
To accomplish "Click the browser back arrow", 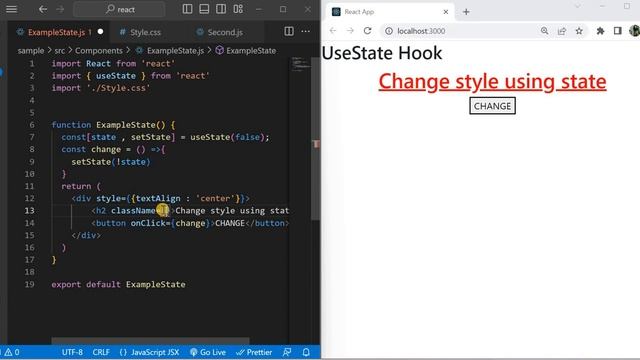I will point(333,31).
